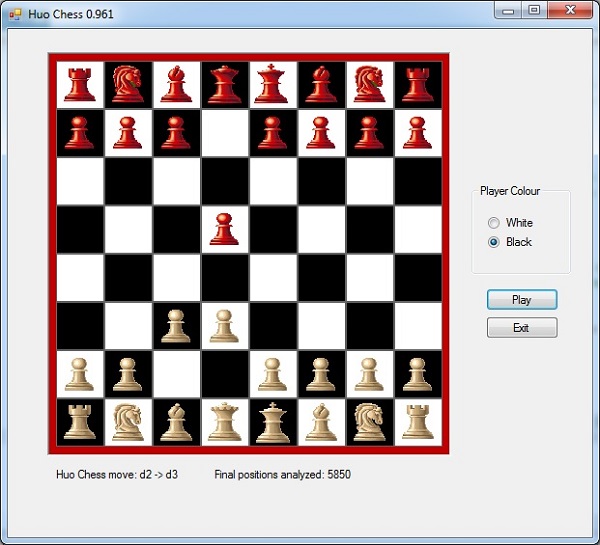600x545 pixels.
Task: Select the red knight on b8
Action: click(128, 84)
